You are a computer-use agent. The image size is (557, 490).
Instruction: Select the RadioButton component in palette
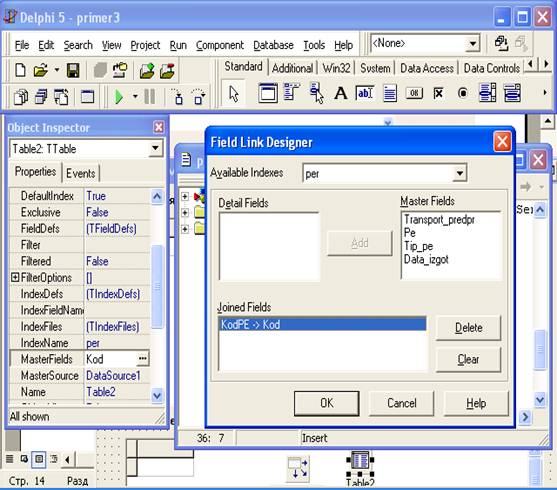coord(463,93)
